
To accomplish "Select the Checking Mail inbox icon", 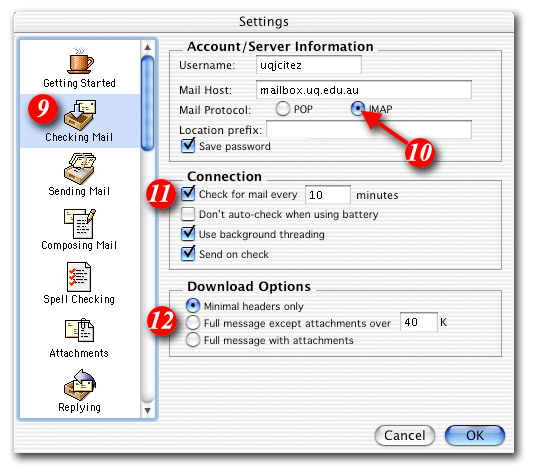I will pos(80,115).
